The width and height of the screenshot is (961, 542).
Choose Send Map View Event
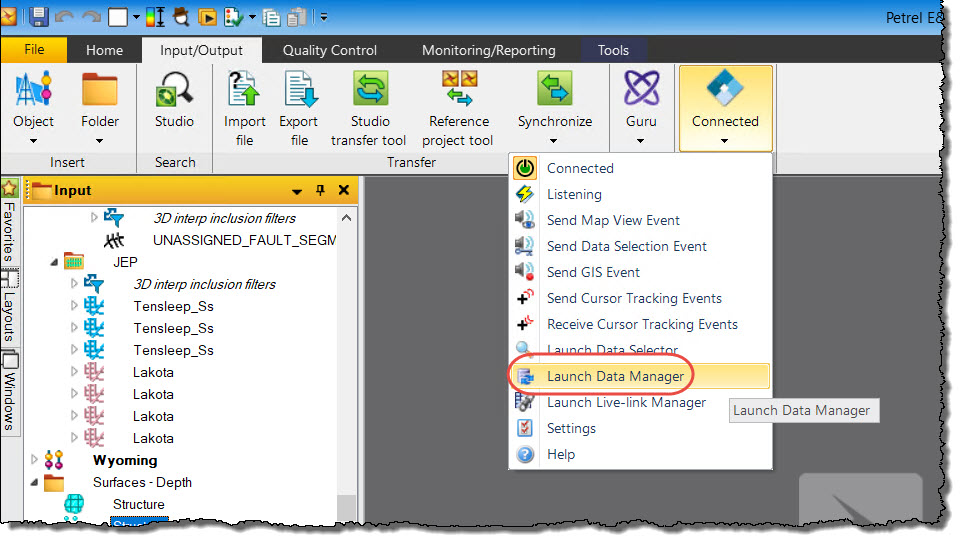pos(640,220)
